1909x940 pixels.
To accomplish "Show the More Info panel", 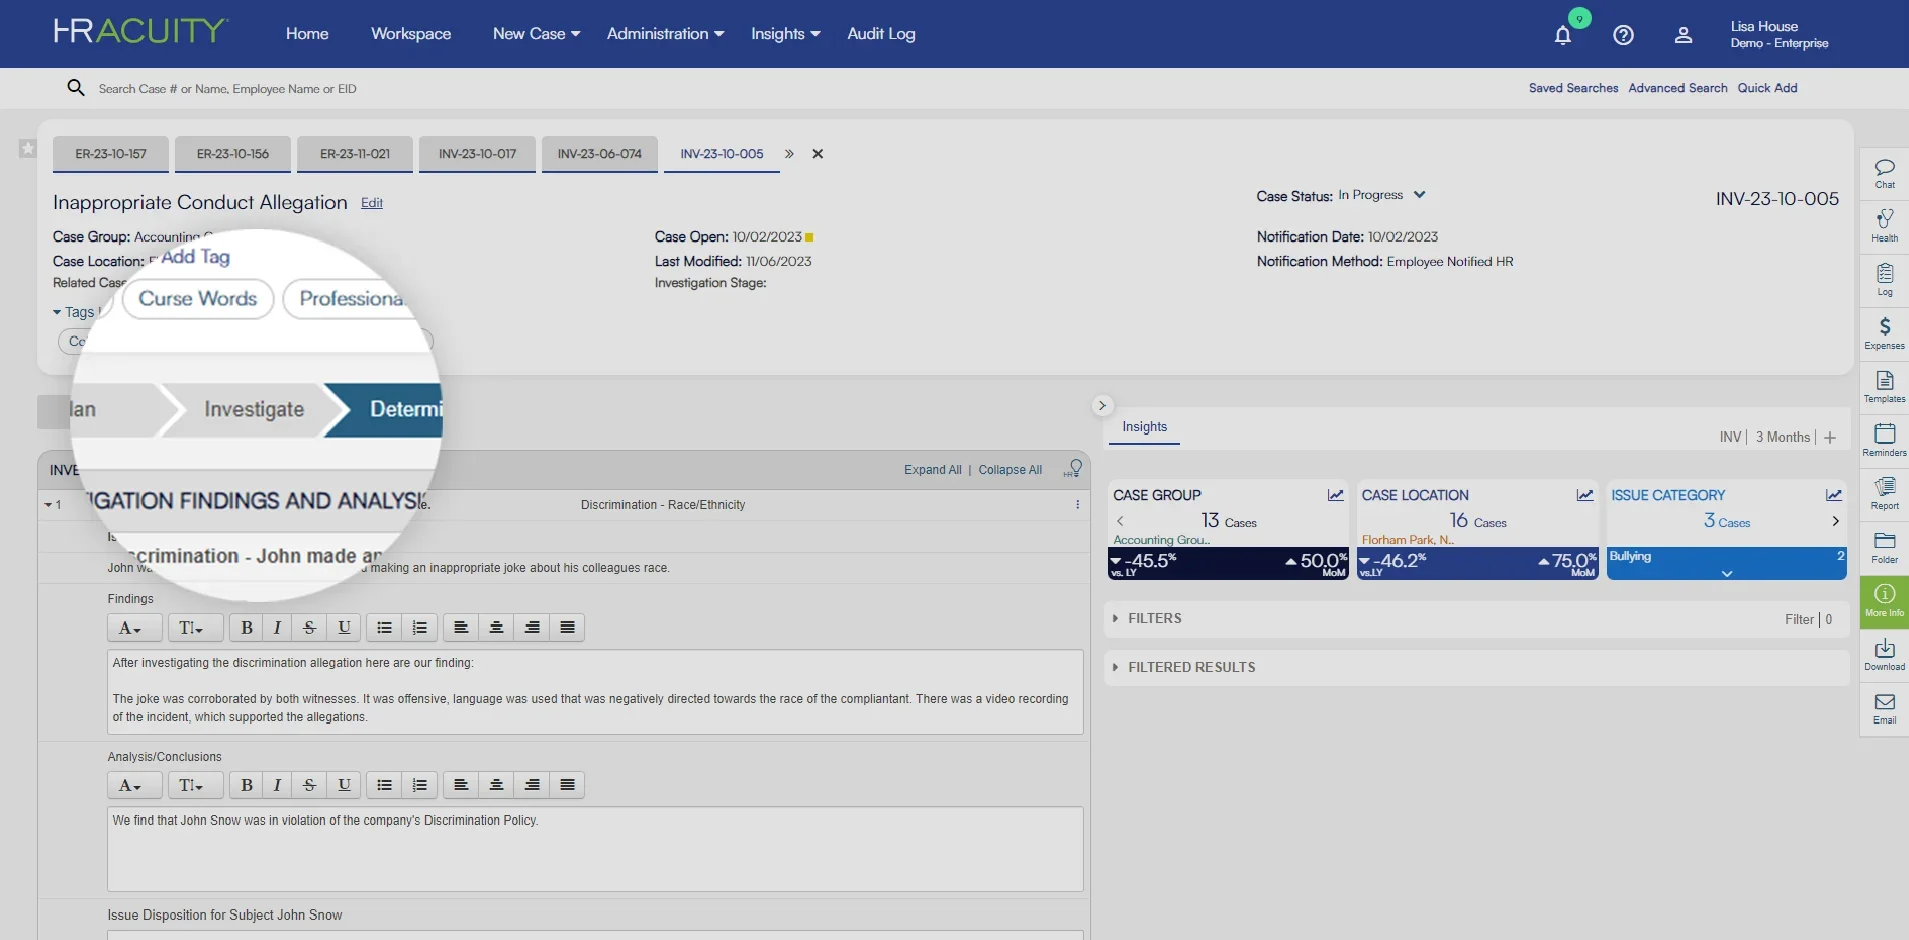I will click(x=1885, y=602).
